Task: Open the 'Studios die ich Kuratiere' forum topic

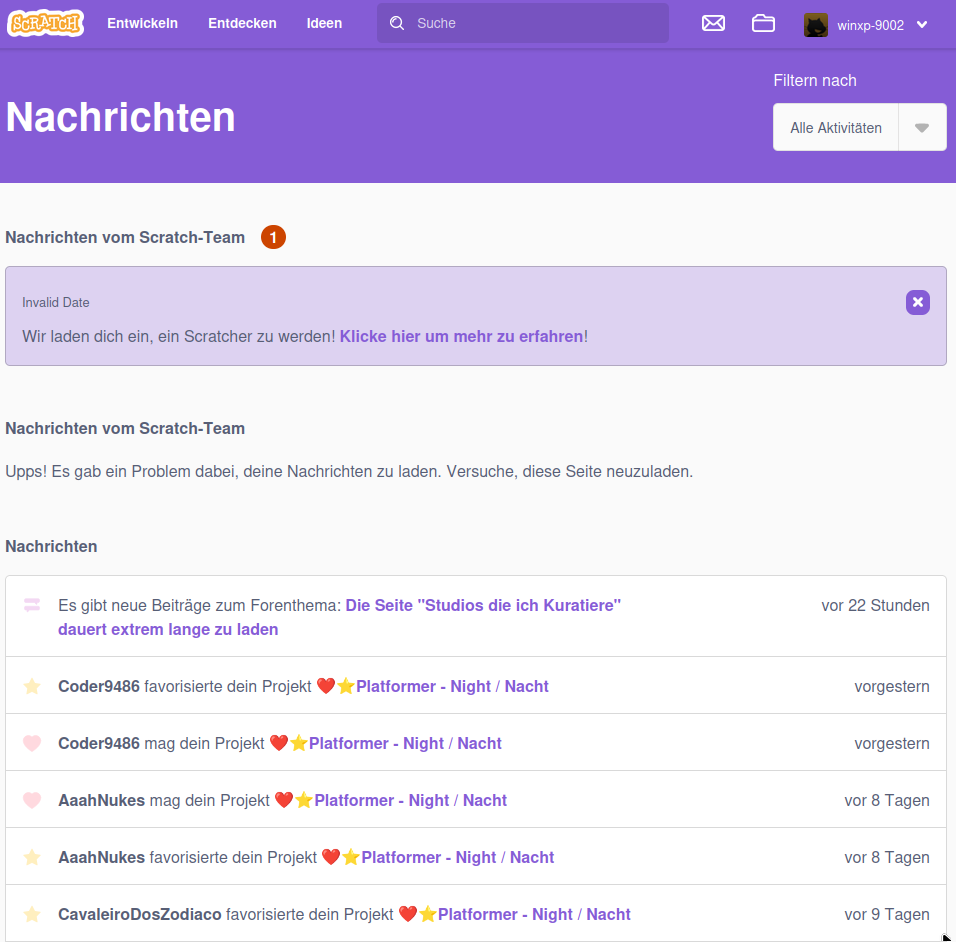Action: (483, 605)
